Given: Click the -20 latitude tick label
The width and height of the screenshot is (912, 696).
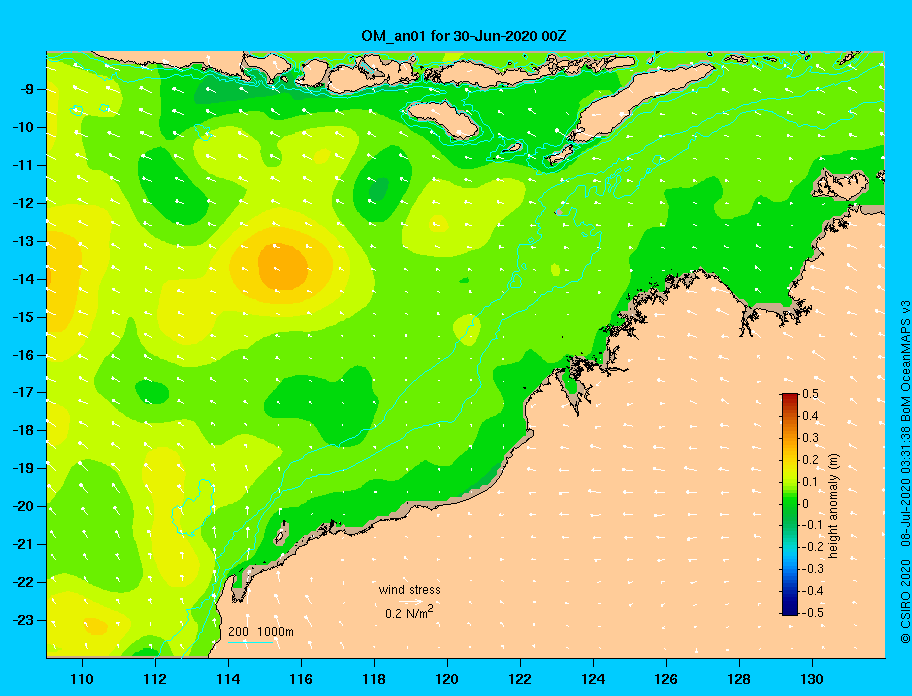Looking at the screenshot, I should (24, 506).
